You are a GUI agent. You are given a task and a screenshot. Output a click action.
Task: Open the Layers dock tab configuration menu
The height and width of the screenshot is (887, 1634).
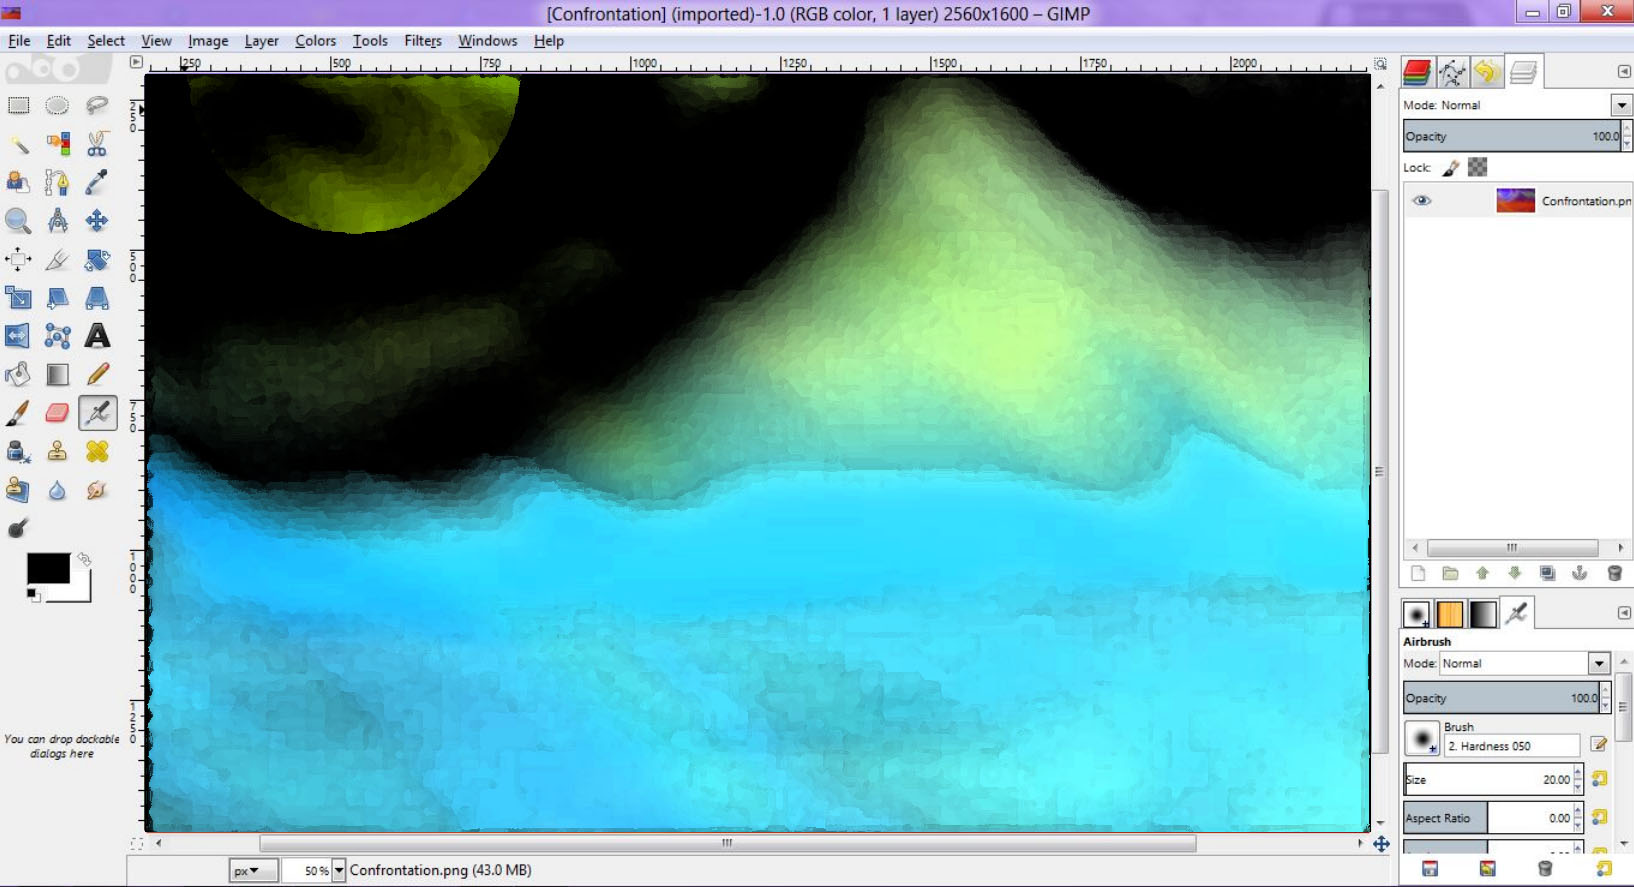point(1623,72)
